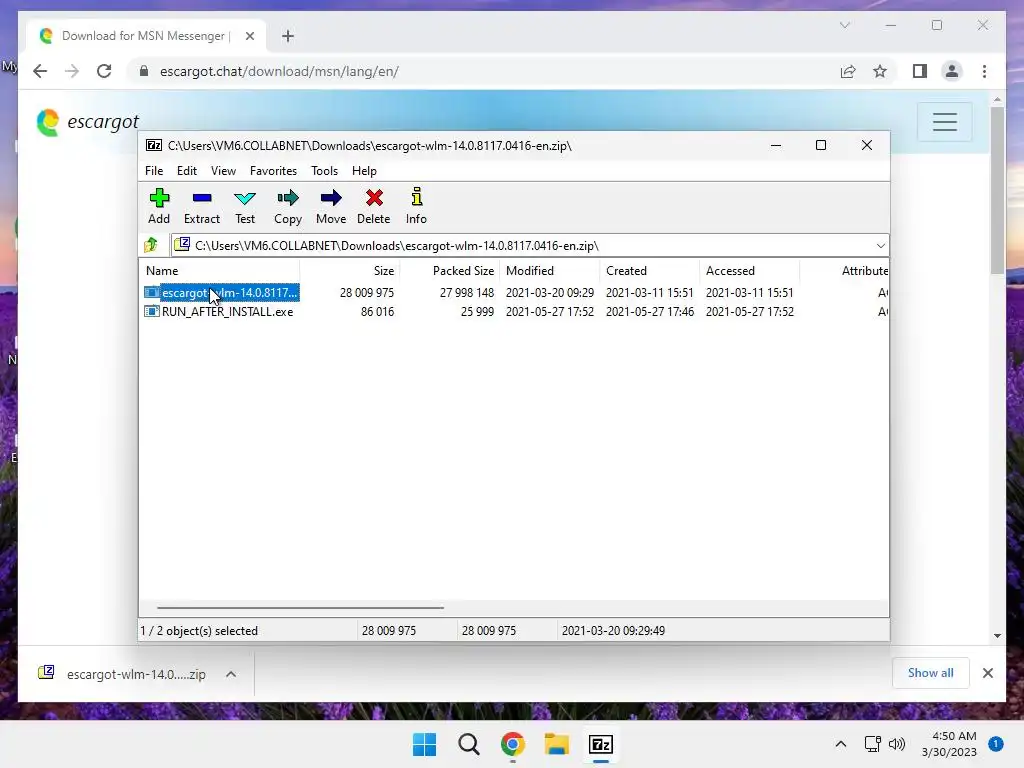The image size is (1024, 768).
Task: Click the Move toolbar icon
Action: point(331,206)
